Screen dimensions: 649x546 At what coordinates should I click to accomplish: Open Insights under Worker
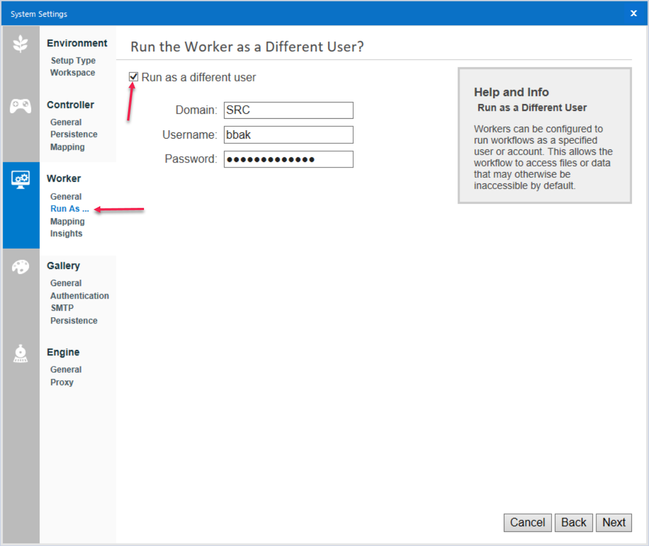click(66, 233)
